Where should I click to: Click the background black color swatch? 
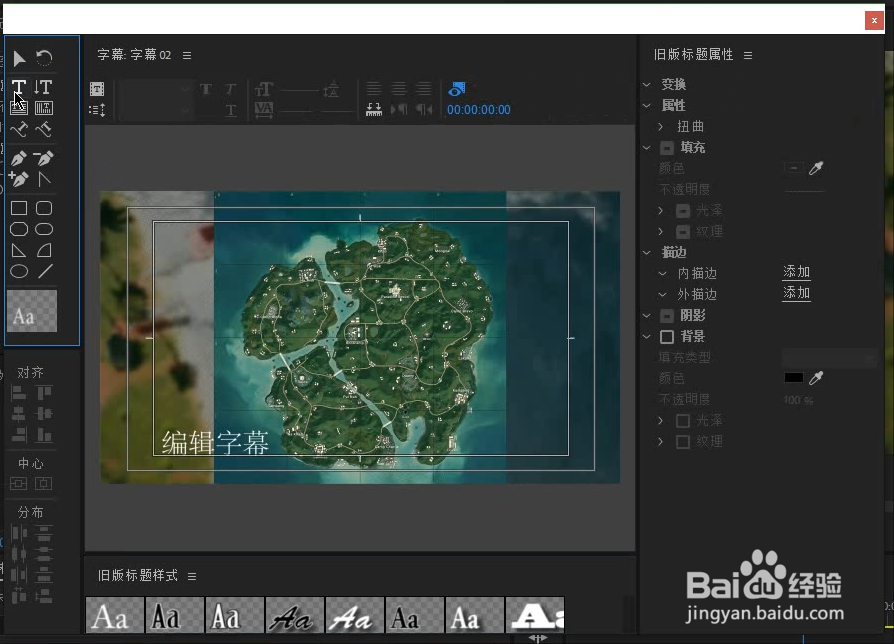(794, 378)
